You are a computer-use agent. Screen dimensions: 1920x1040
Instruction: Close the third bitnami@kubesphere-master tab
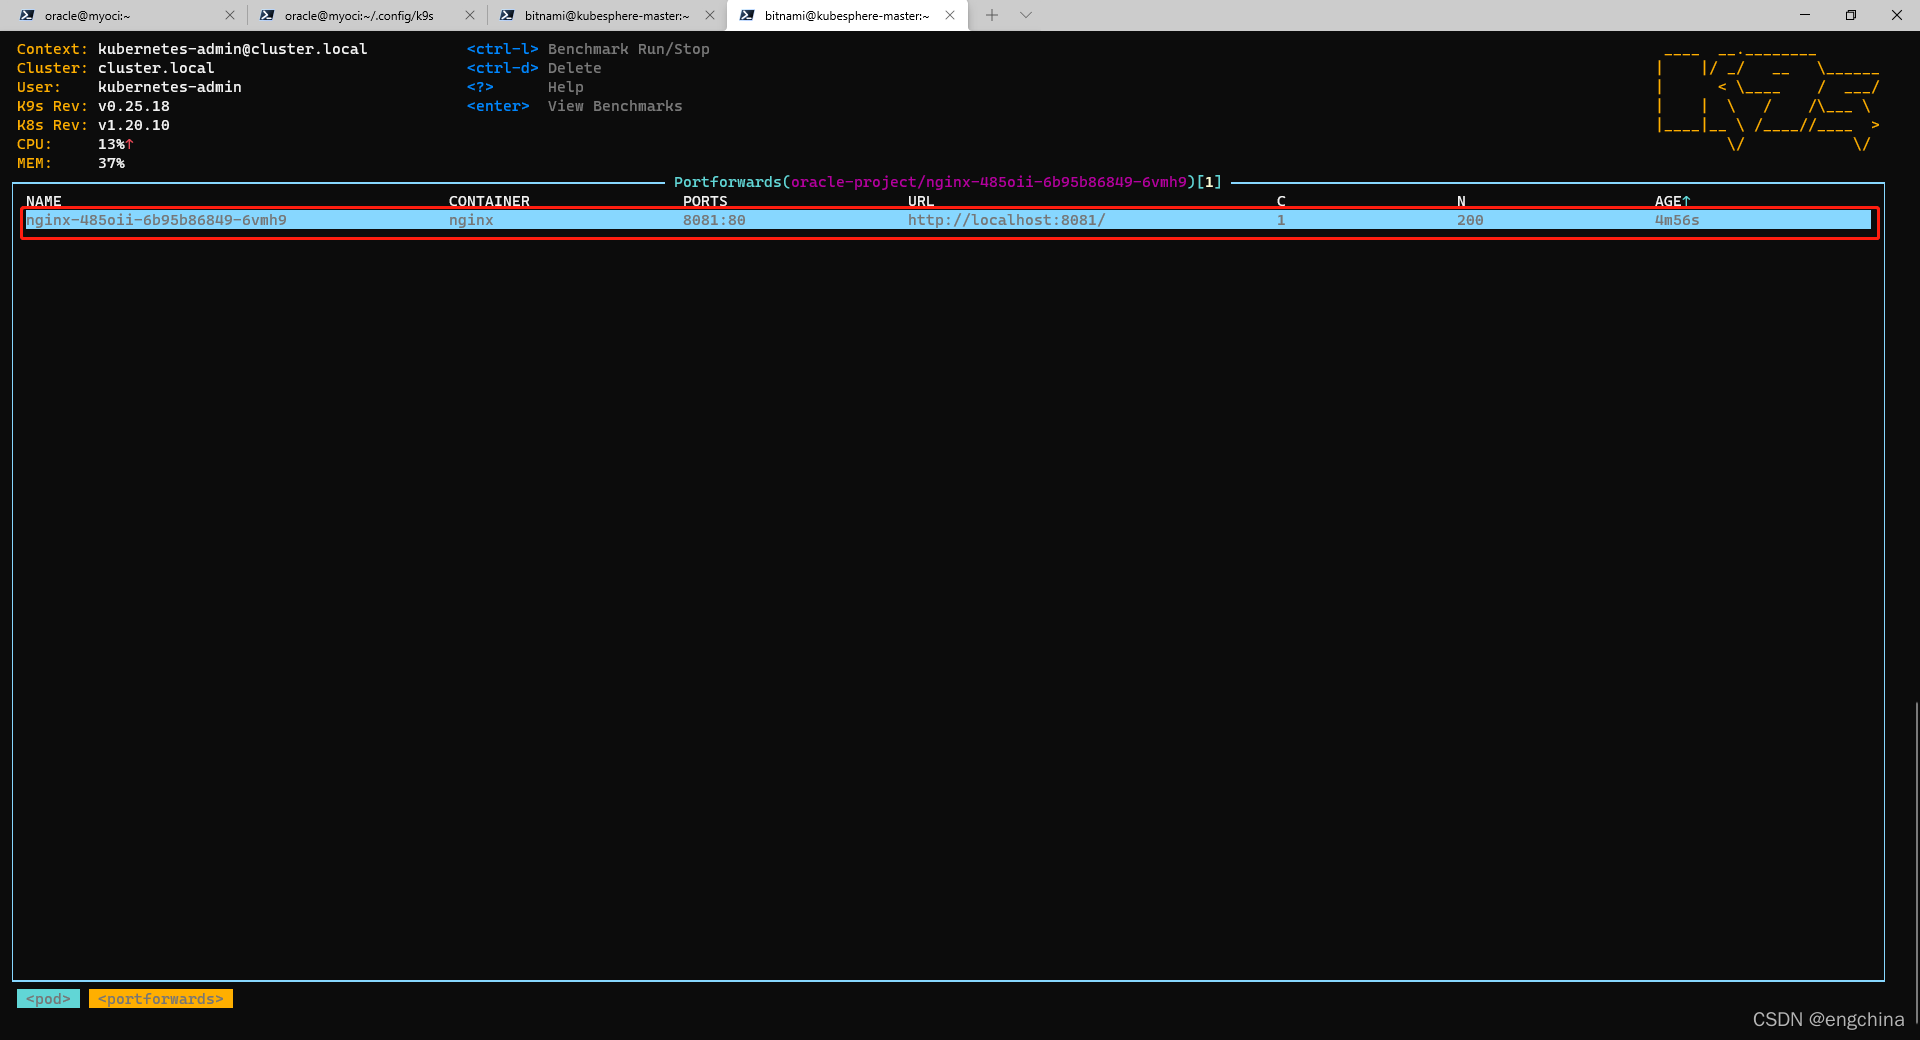click(x=710, y=15)
